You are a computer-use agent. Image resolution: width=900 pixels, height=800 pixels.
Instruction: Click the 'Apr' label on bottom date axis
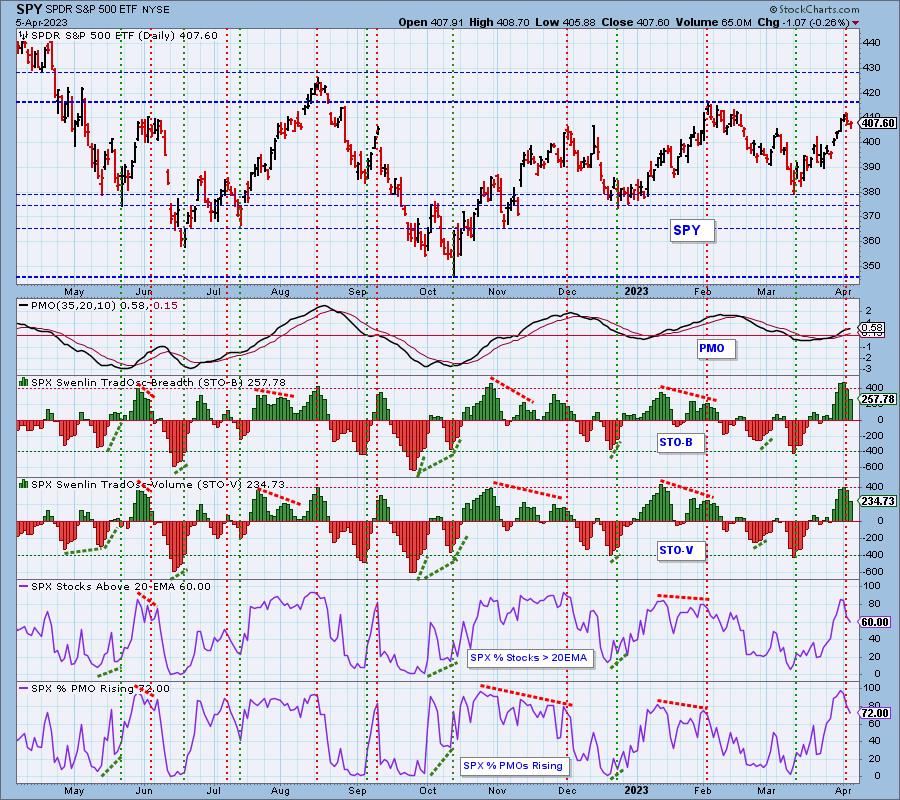(x=843, y=790)
